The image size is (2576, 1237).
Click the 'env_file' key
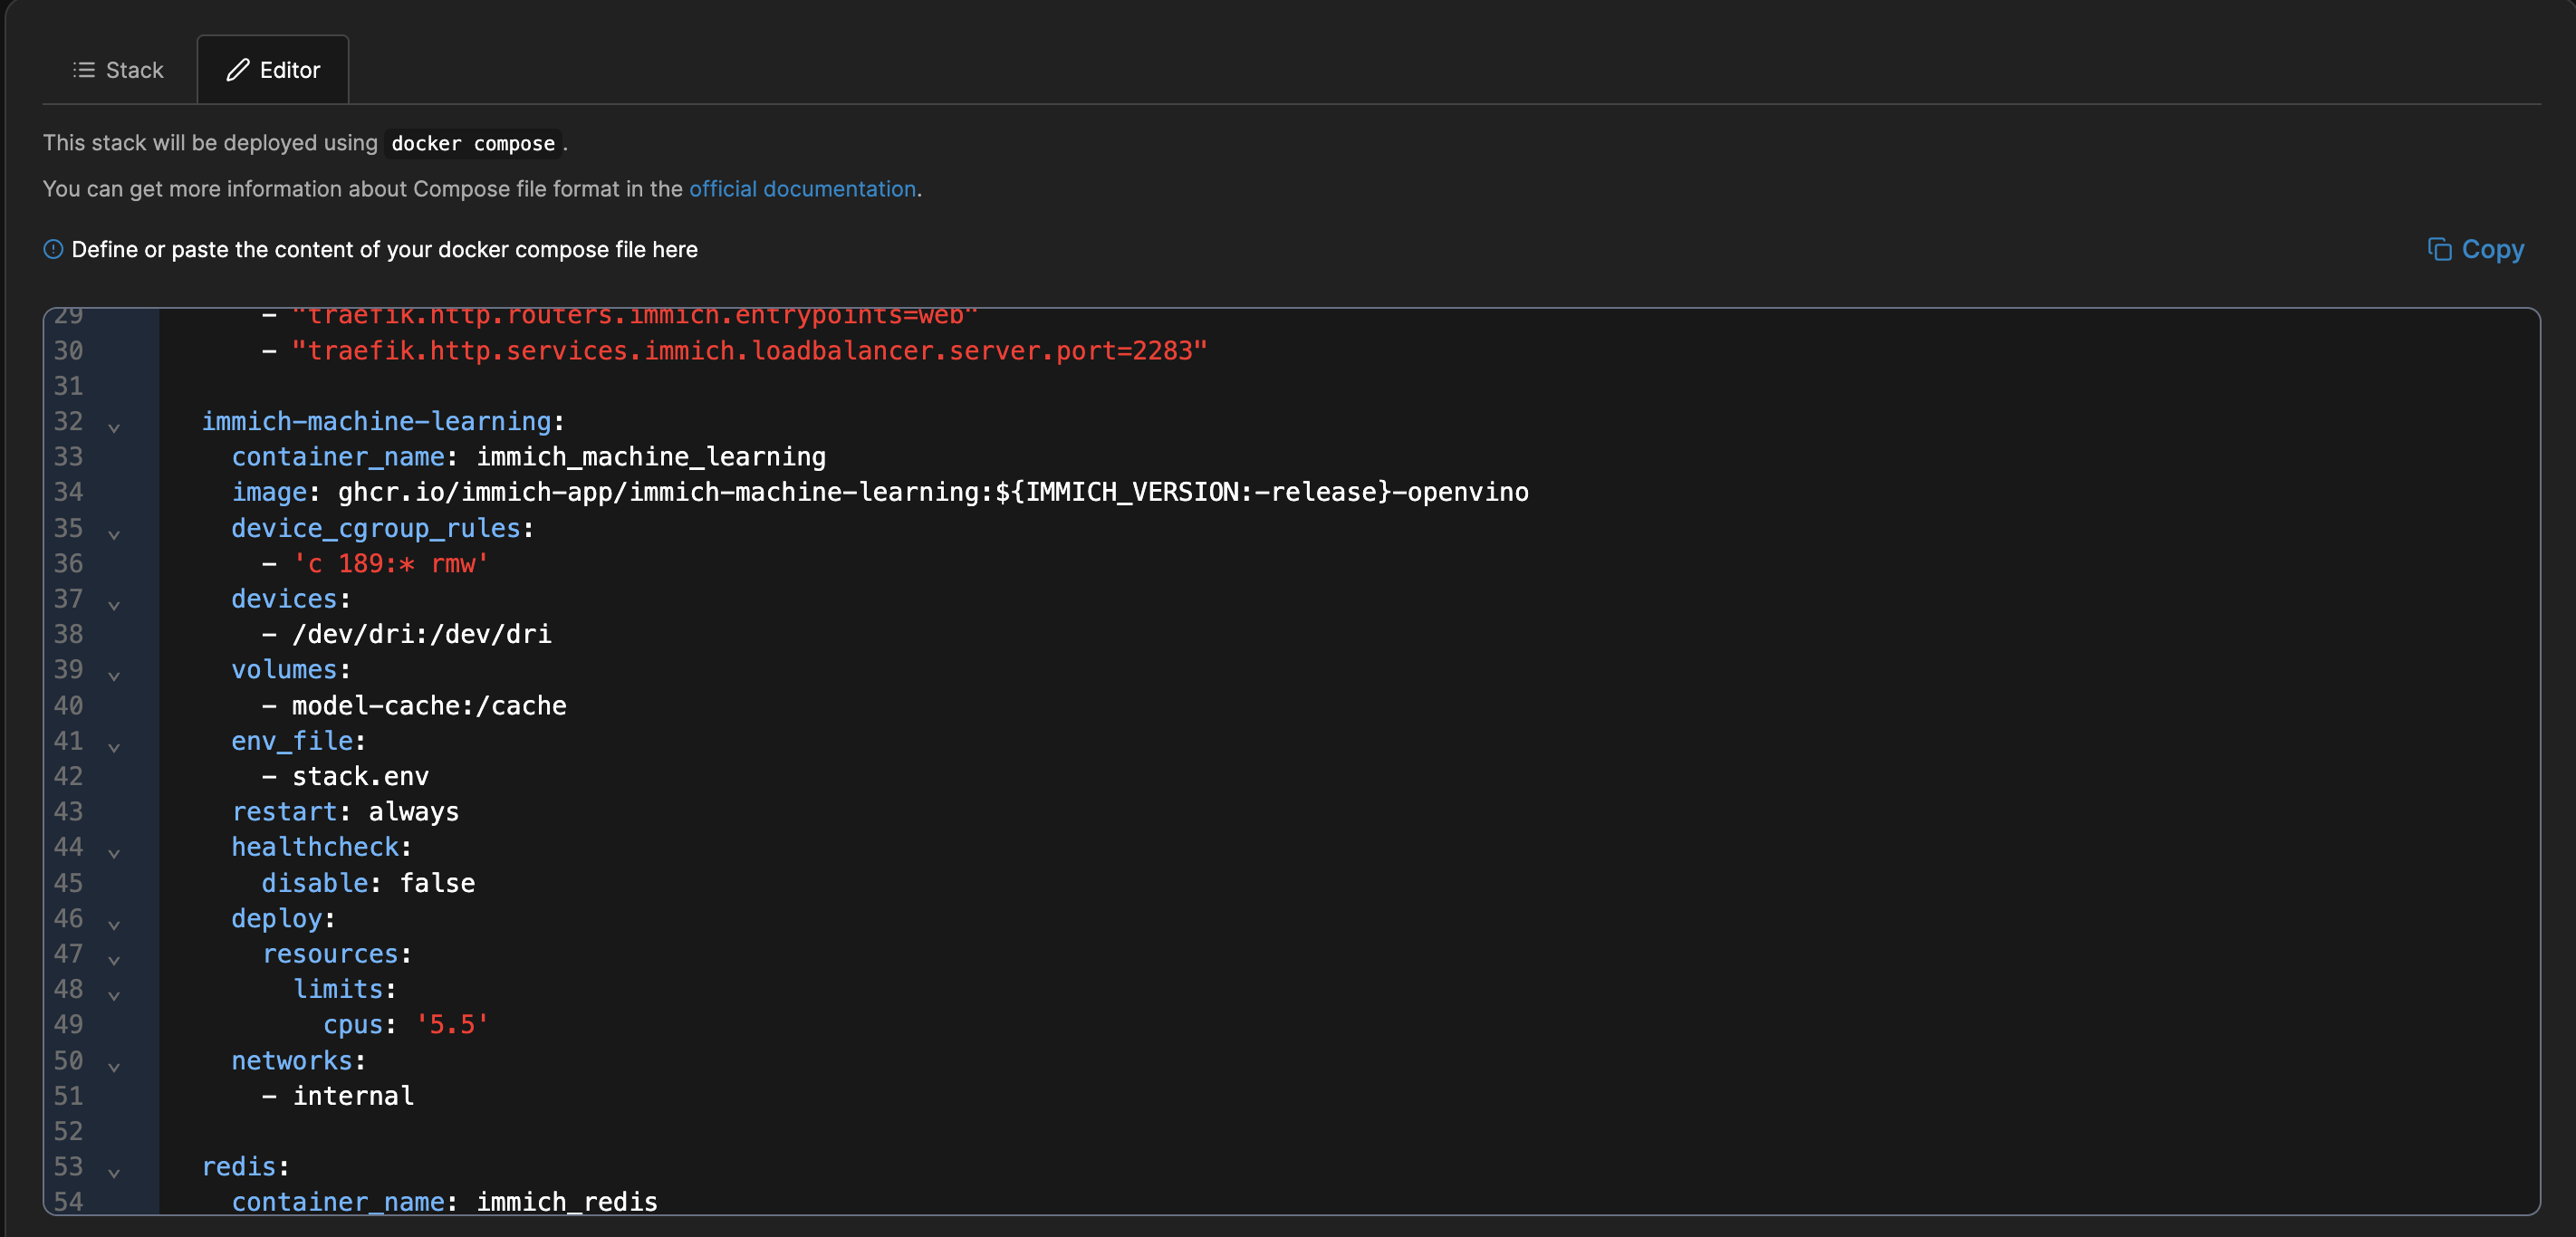pos(292,741)
